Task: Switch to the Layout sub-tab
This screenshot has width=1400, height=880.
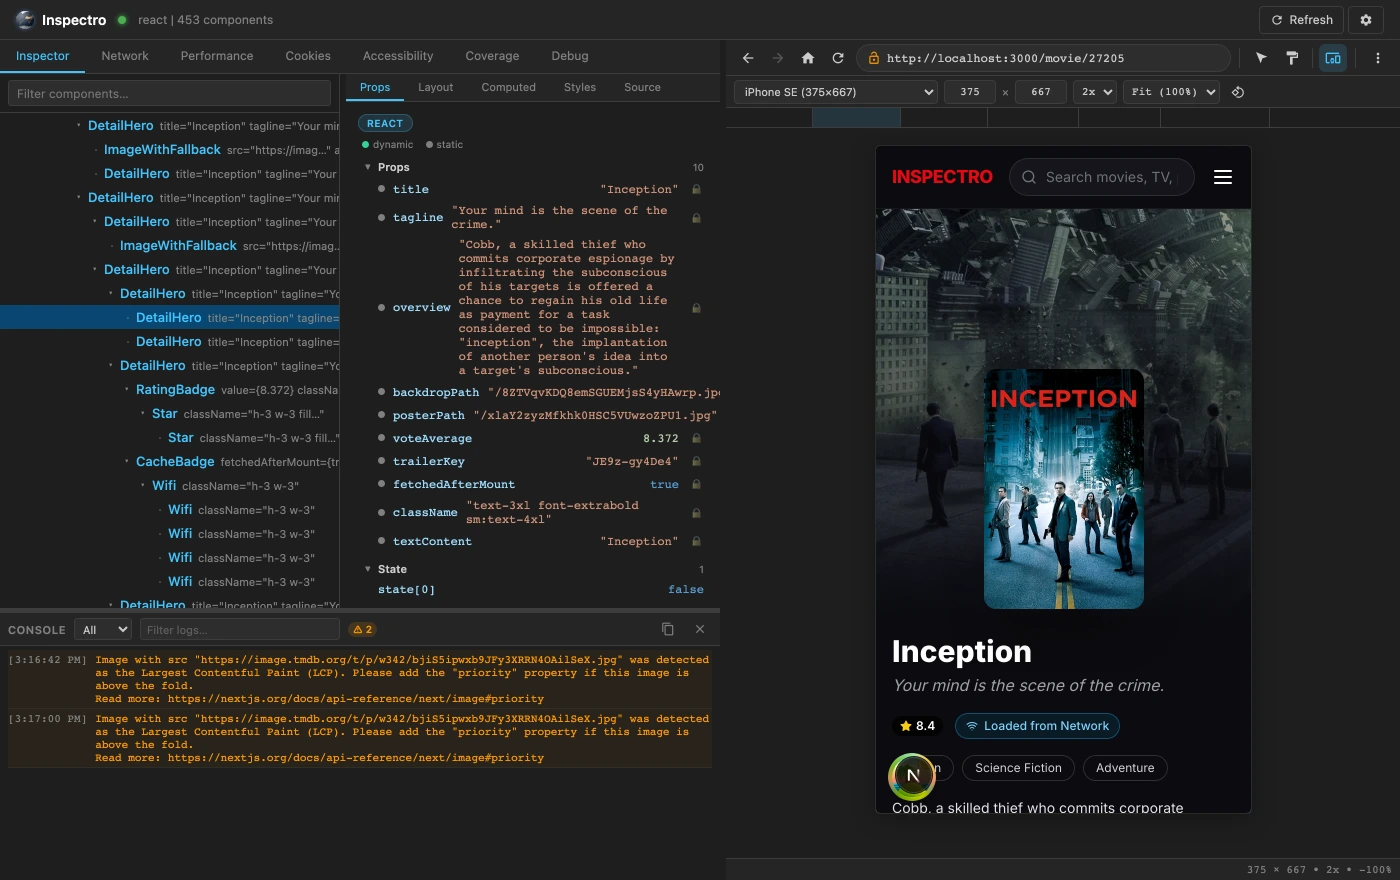Action: point(436,87)
